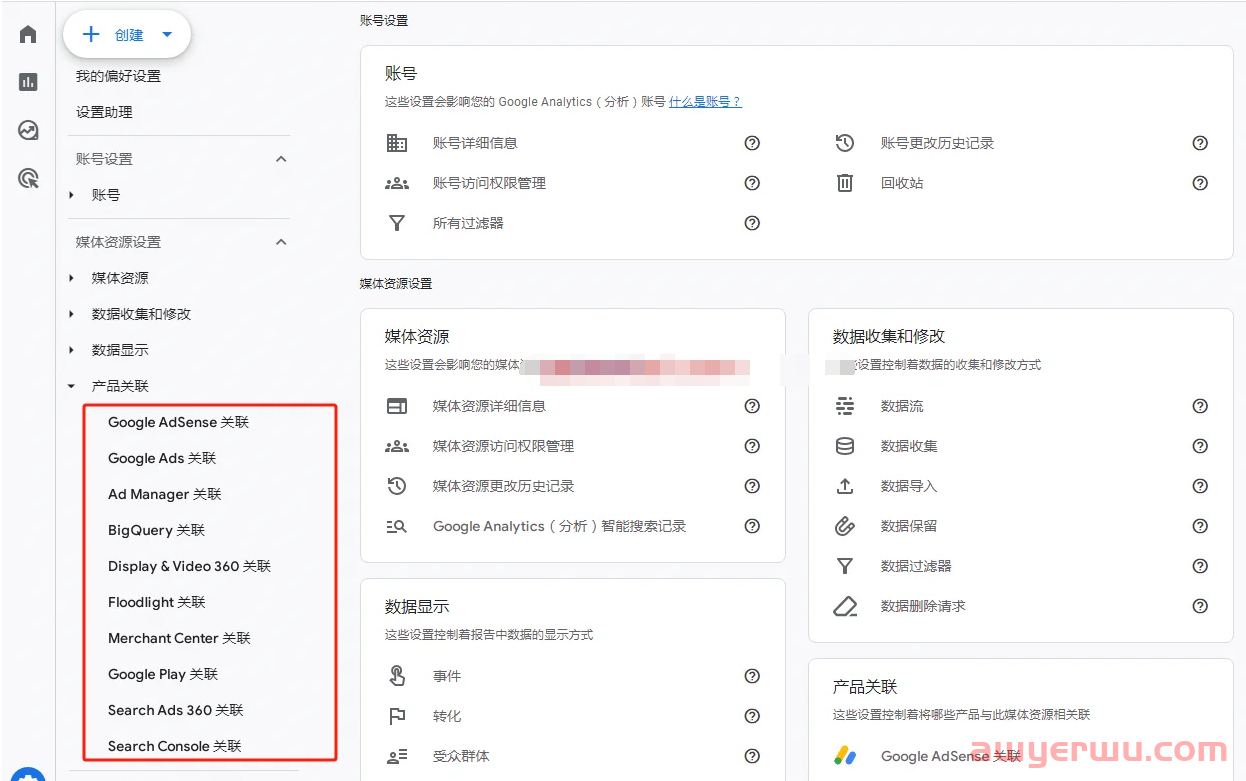1246x781 pixels.
Task: Open 账号详细信息 setting
Action: tap(475, 143)
